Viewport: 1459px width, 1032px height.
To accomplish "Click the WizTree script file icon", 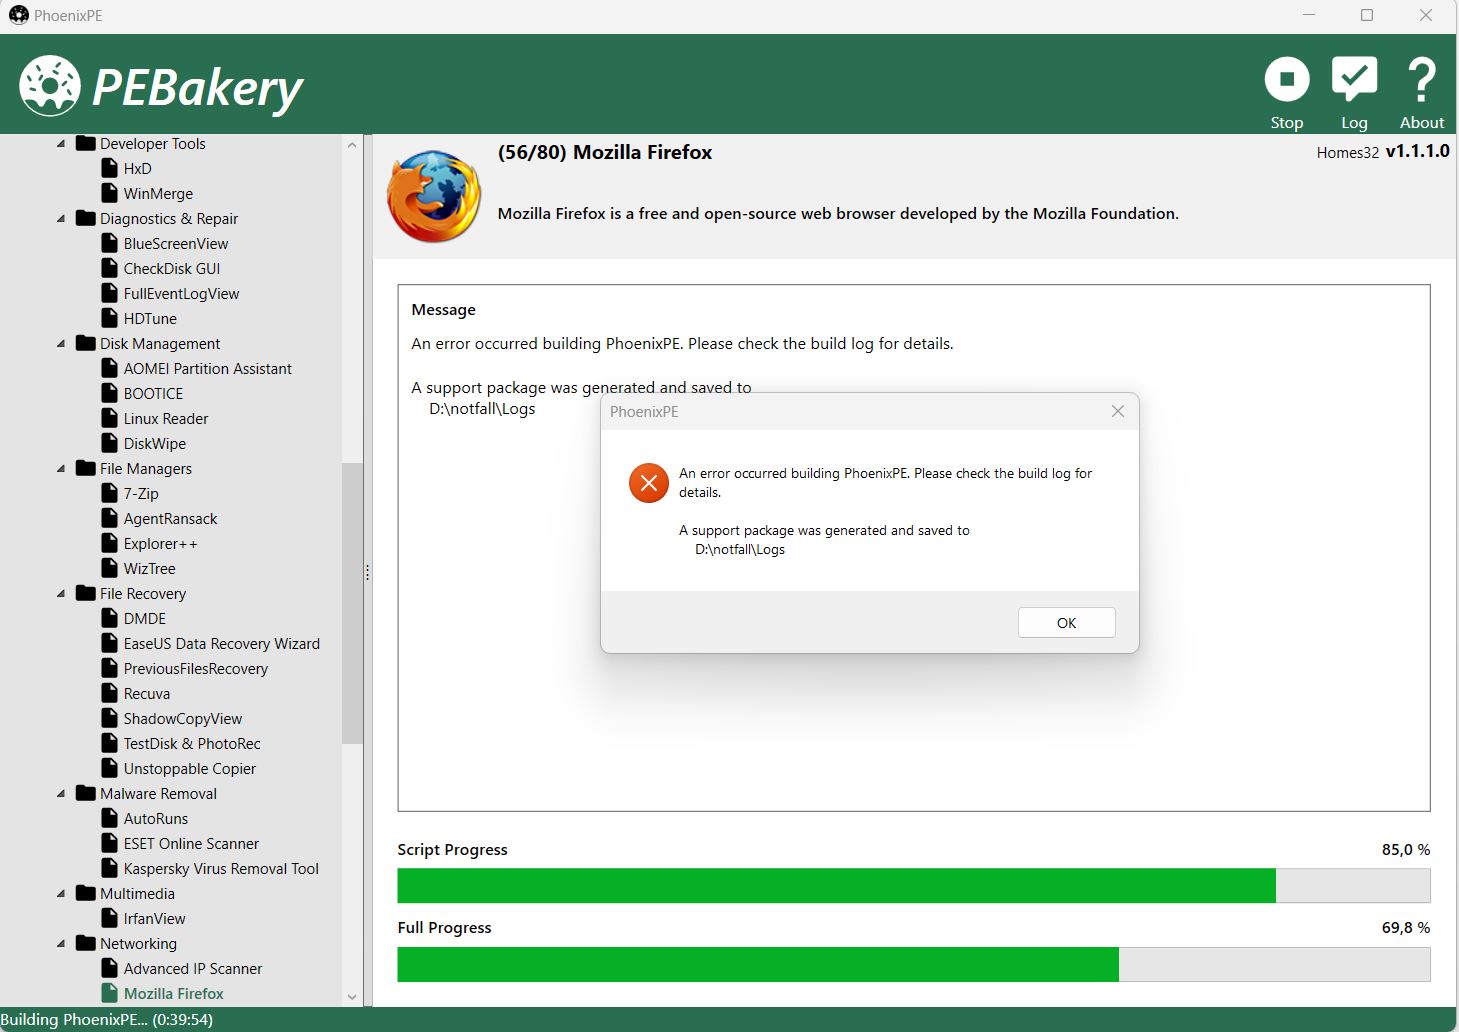I will click(110, 568).
